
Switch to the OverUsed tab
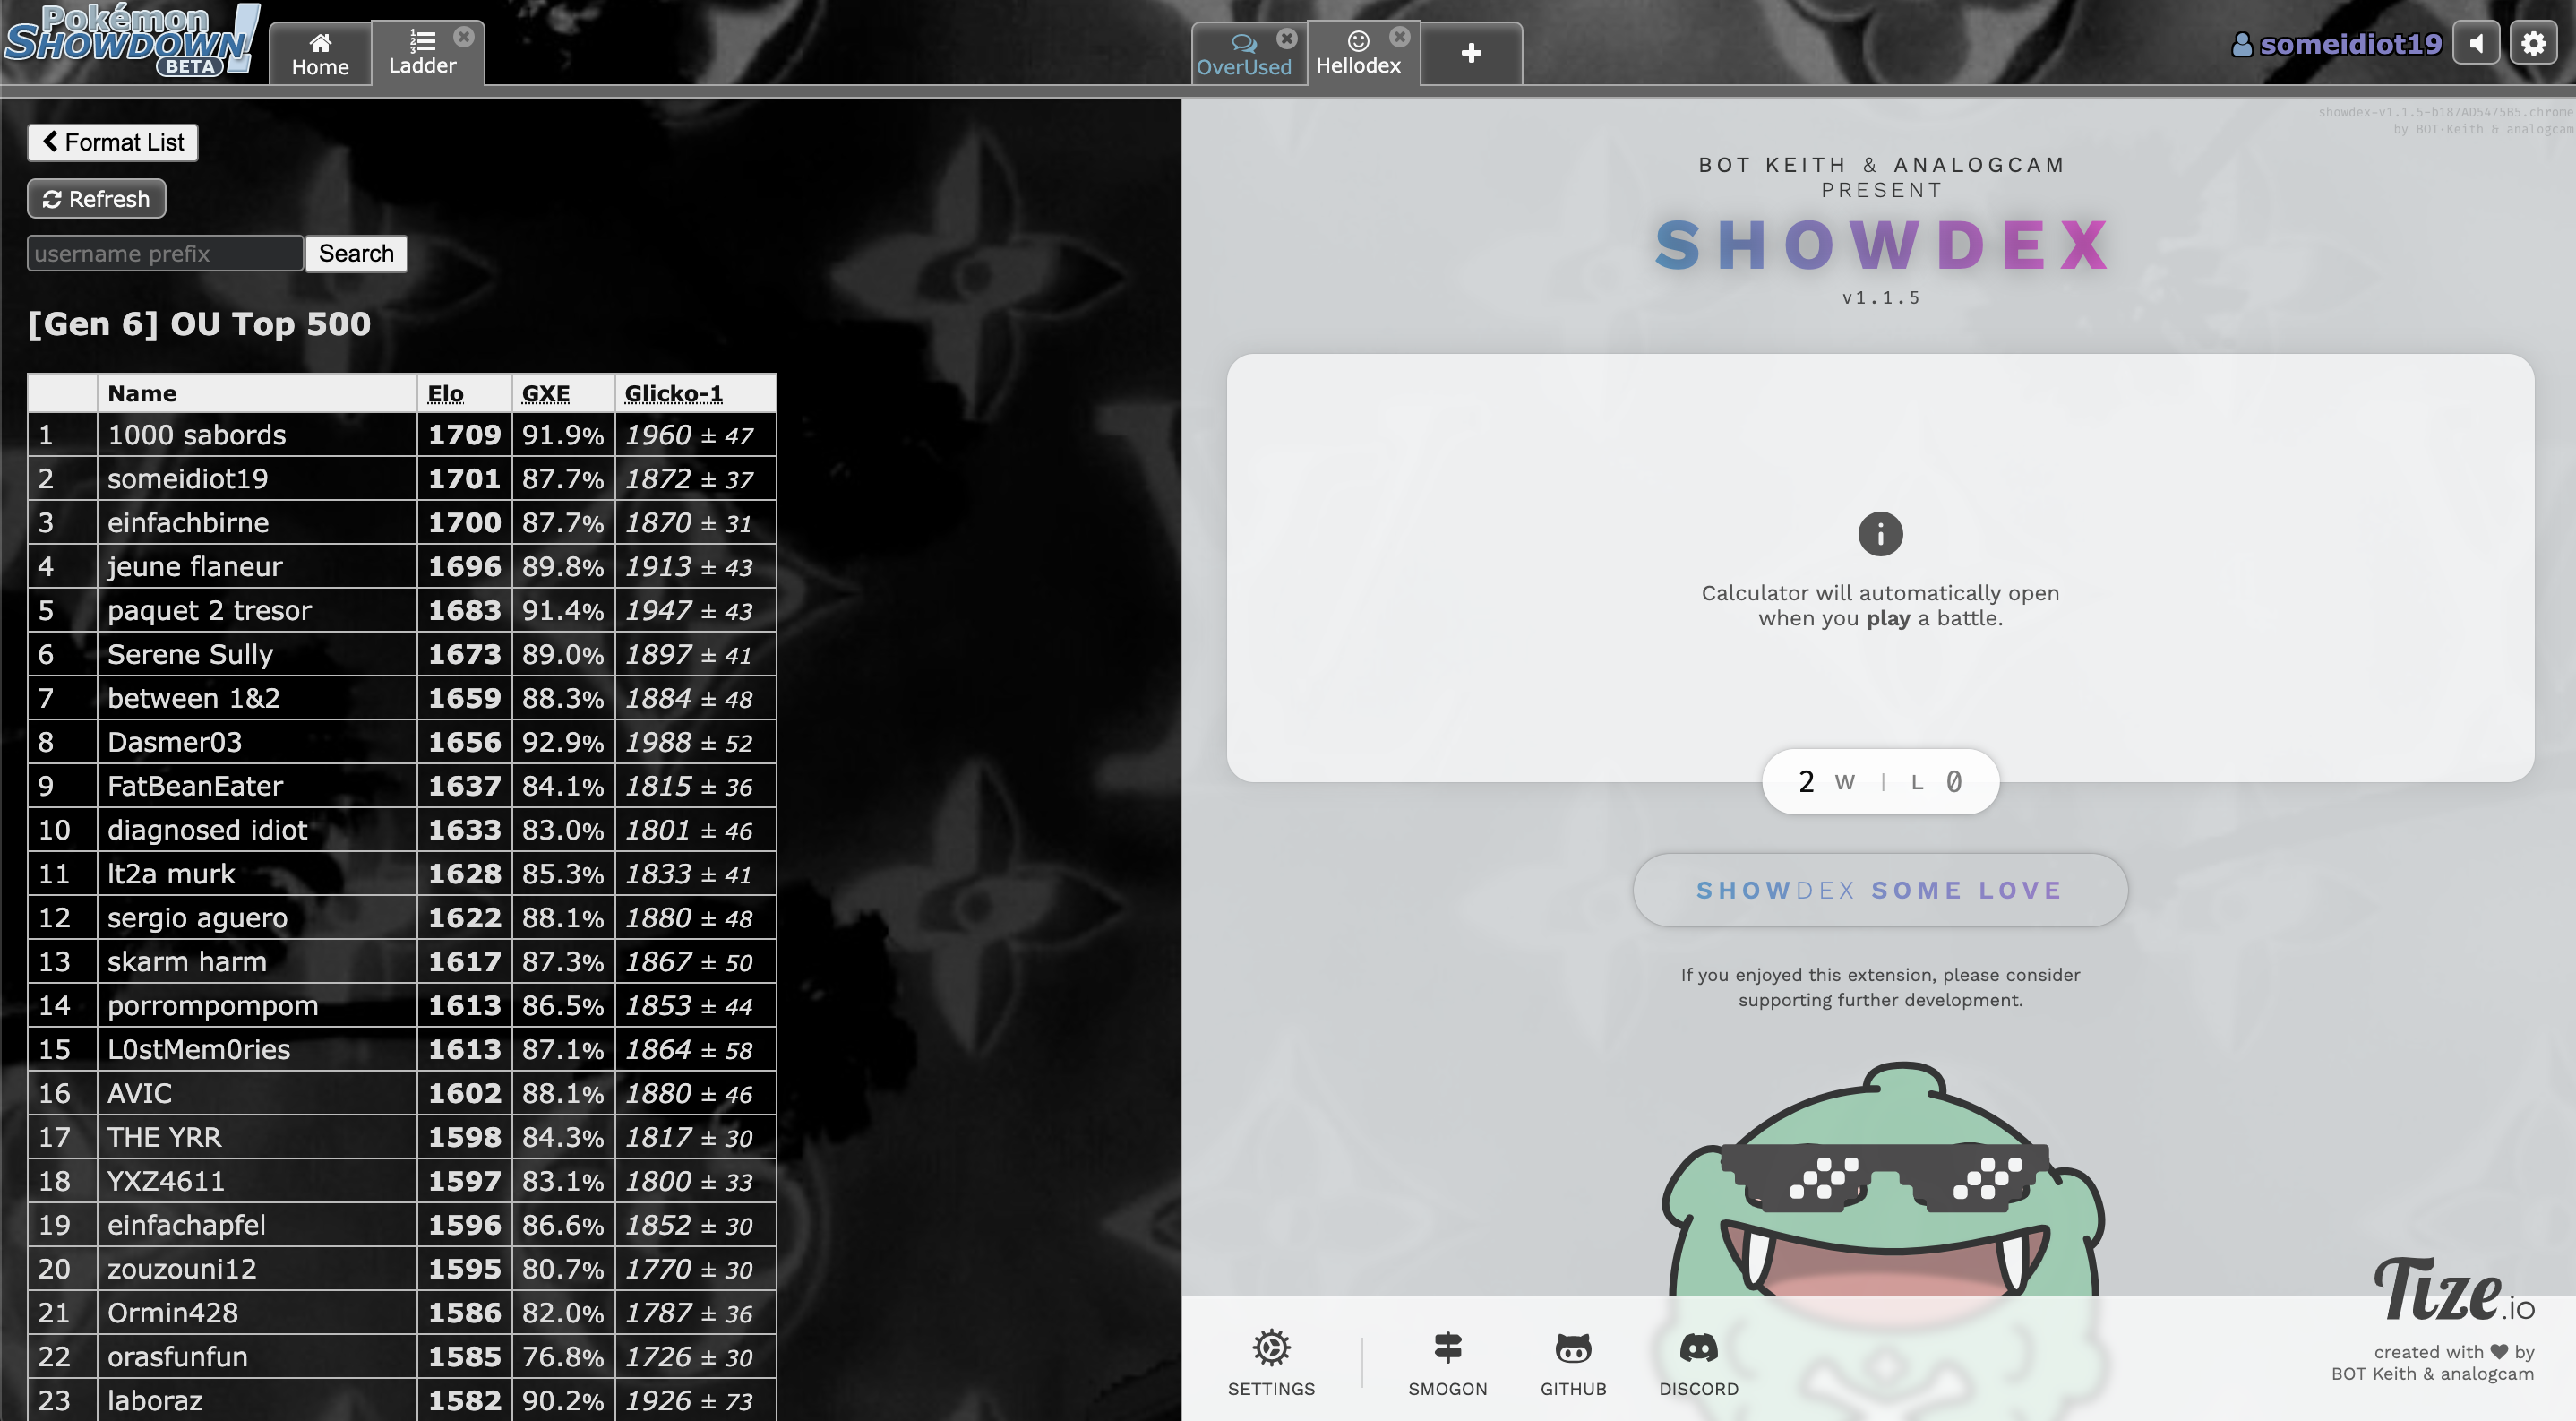(x=1243, y=56)
